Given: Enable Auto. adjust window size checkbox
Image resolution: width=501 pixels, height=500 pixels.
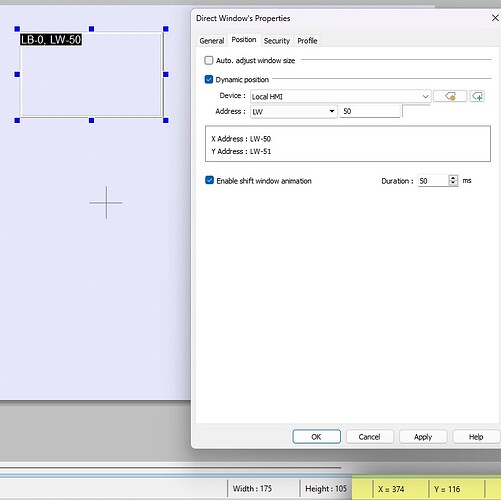Looking at the screenshot, I should click(x=209, y=60).
